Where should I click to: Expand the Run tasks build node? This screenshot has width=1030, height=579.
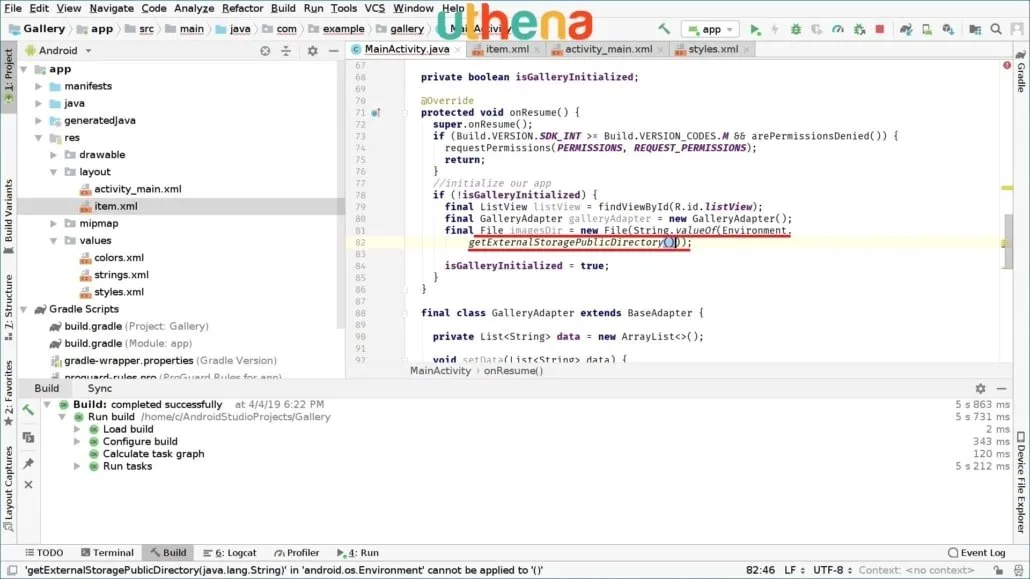pos(78,466)
